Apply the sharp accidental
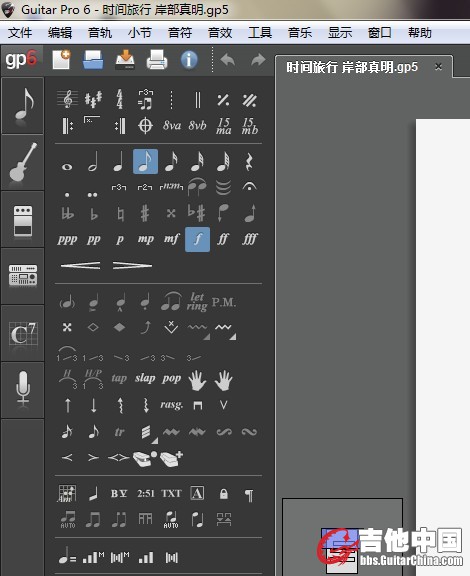The height and width of the screenshot is (576, 470). (x=146, y=213)
